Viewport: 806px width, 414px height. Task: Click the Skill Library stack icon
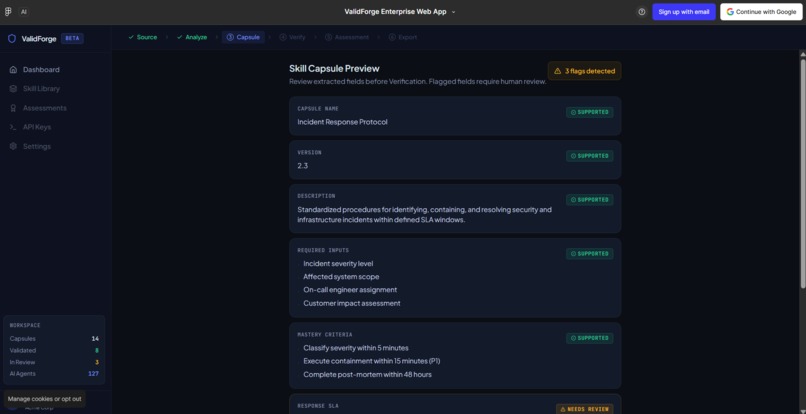point(13,89)
